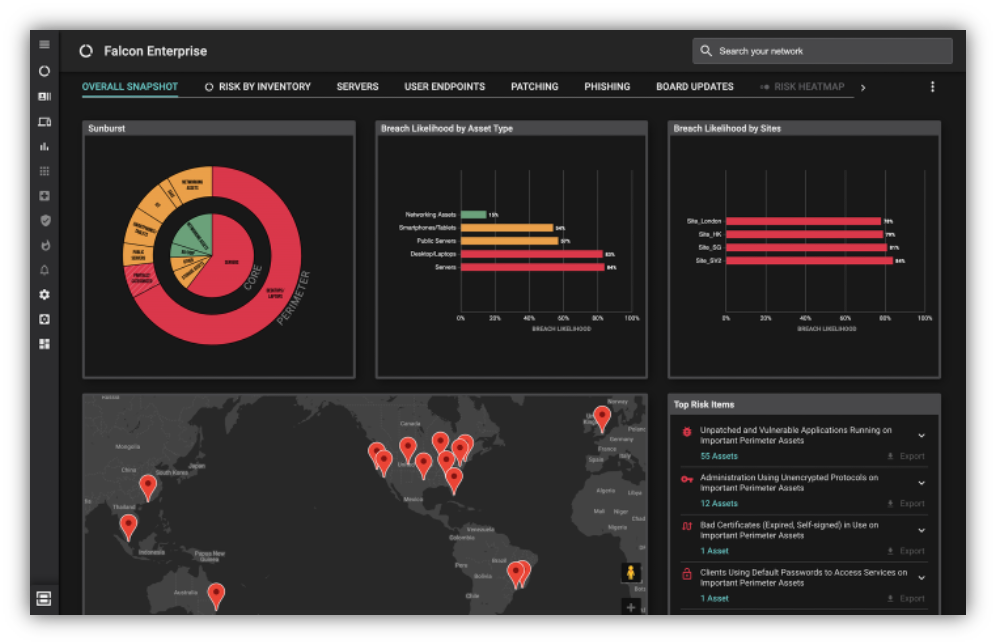Click the server icon at the sidebar bottom

click(x=44, y=599)
